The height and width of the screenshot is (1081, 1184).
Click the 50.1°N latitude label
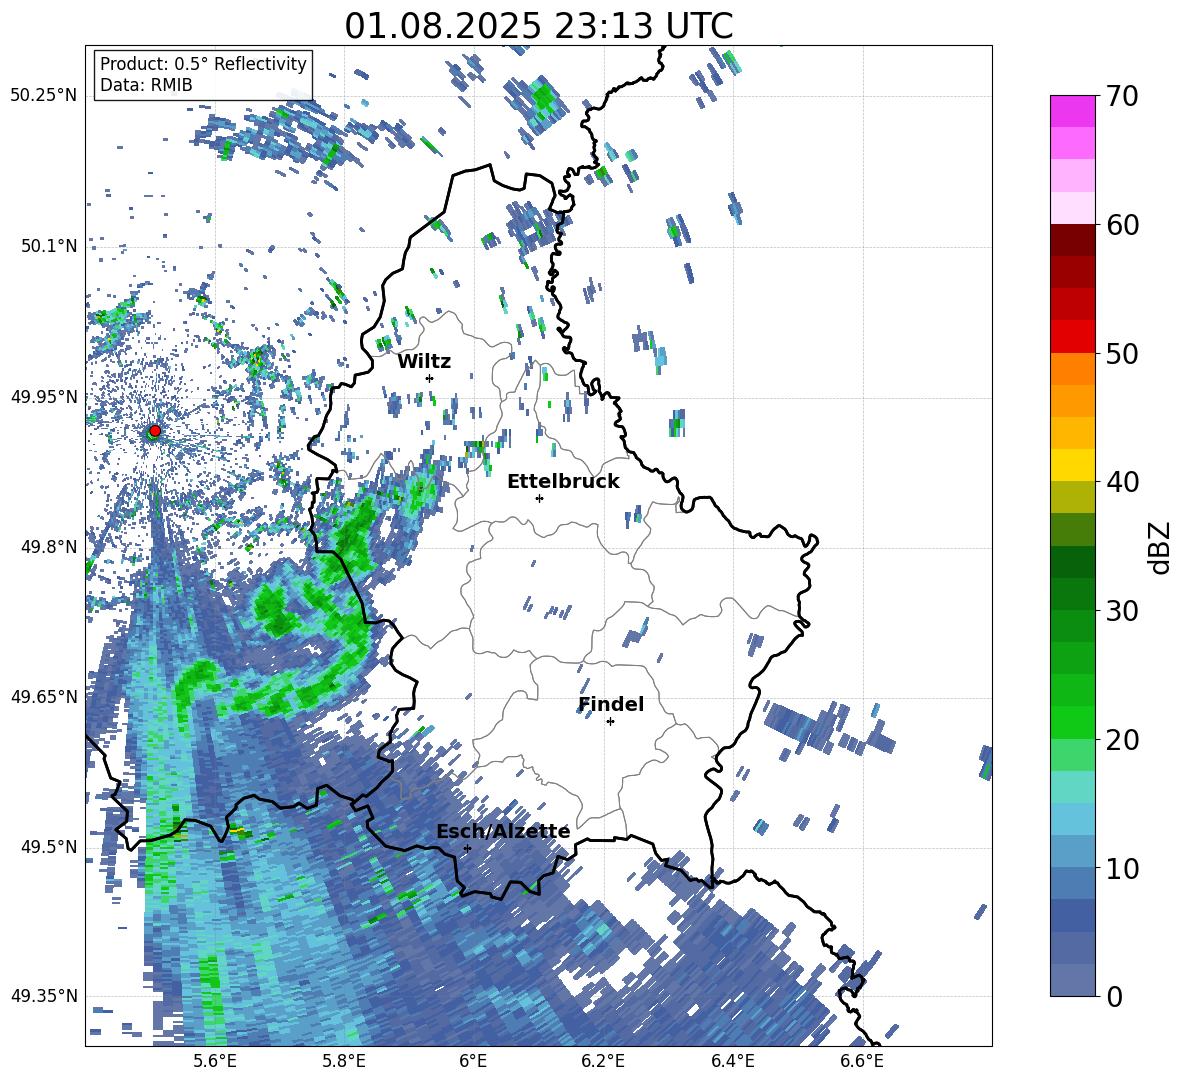point(49,247)
